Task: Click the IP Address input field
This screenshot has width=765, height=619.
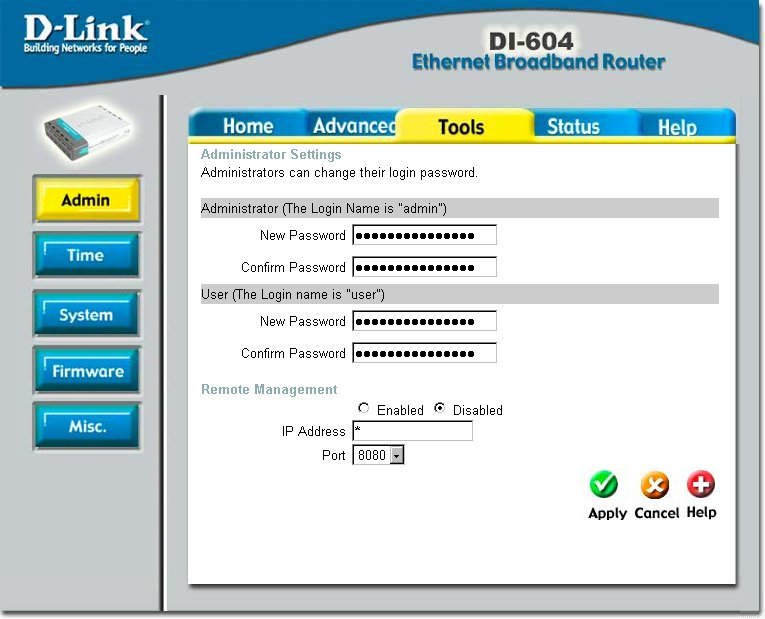Action: pyautogui.click(x=412, y=431)
